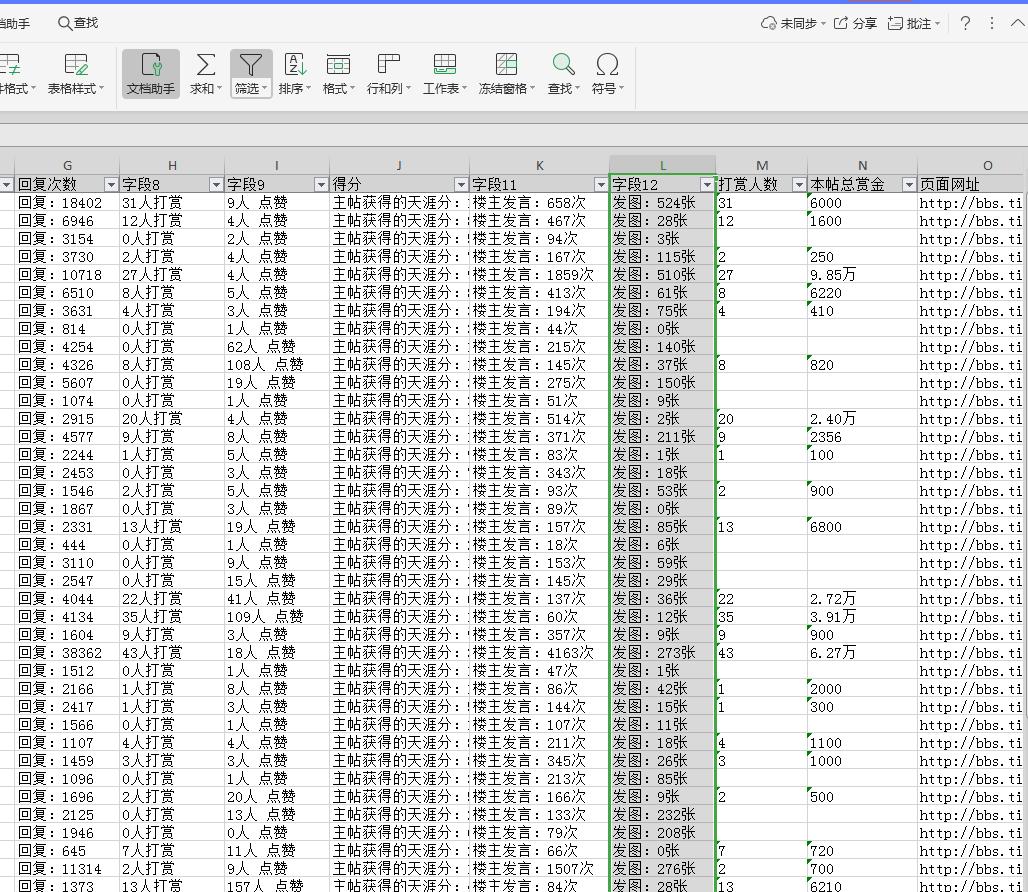The width and height of the screenshot is (1028, 892).
Task: Click the 工作表 worksheet icon
Action: 445,66
